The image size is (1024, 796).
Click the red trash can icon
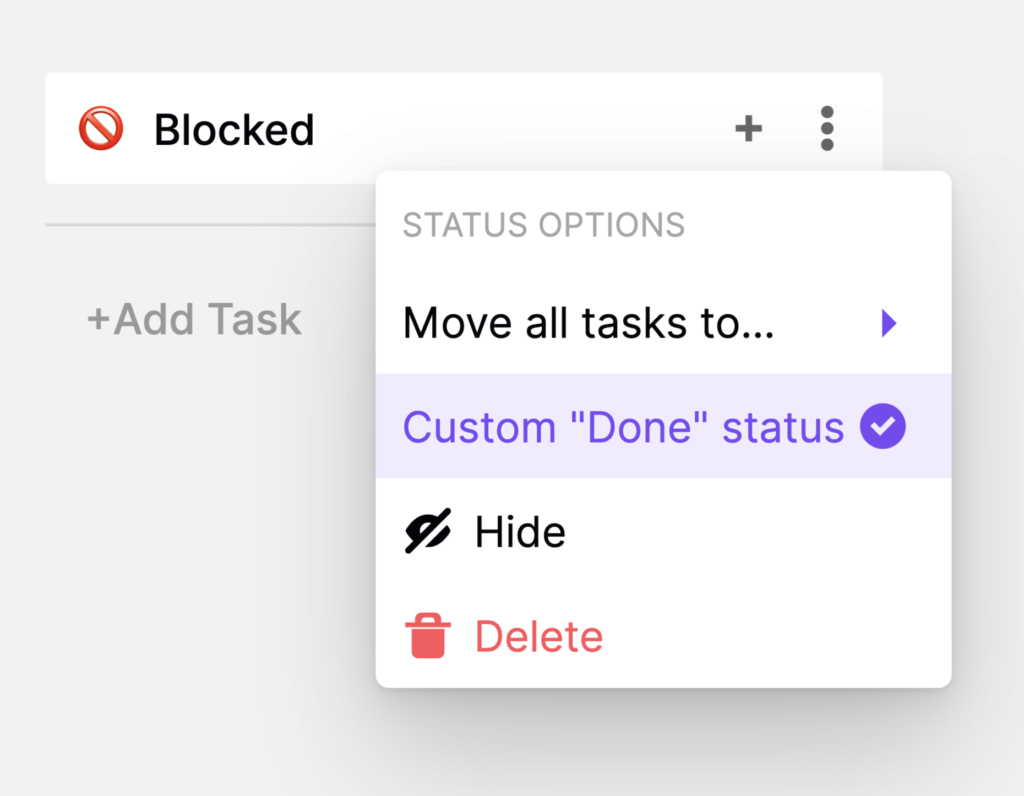click(427, 636)
